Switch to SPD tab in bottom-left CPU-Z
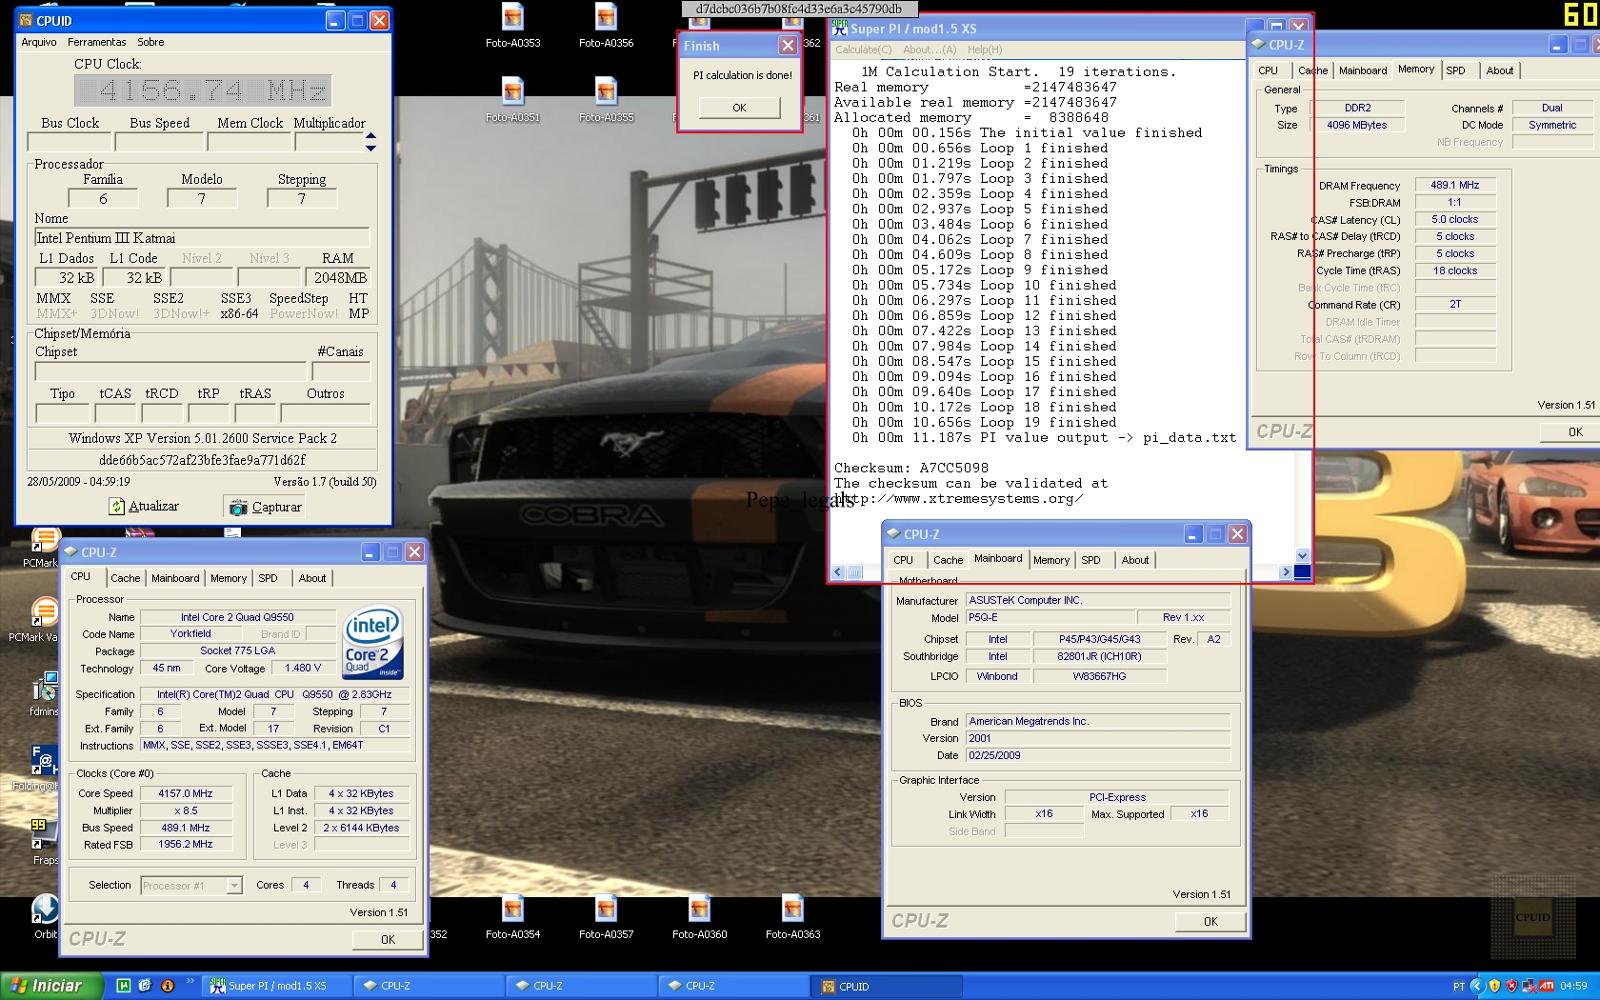Viewport: 1600px width, 1000px height. (x=268, y=578)
